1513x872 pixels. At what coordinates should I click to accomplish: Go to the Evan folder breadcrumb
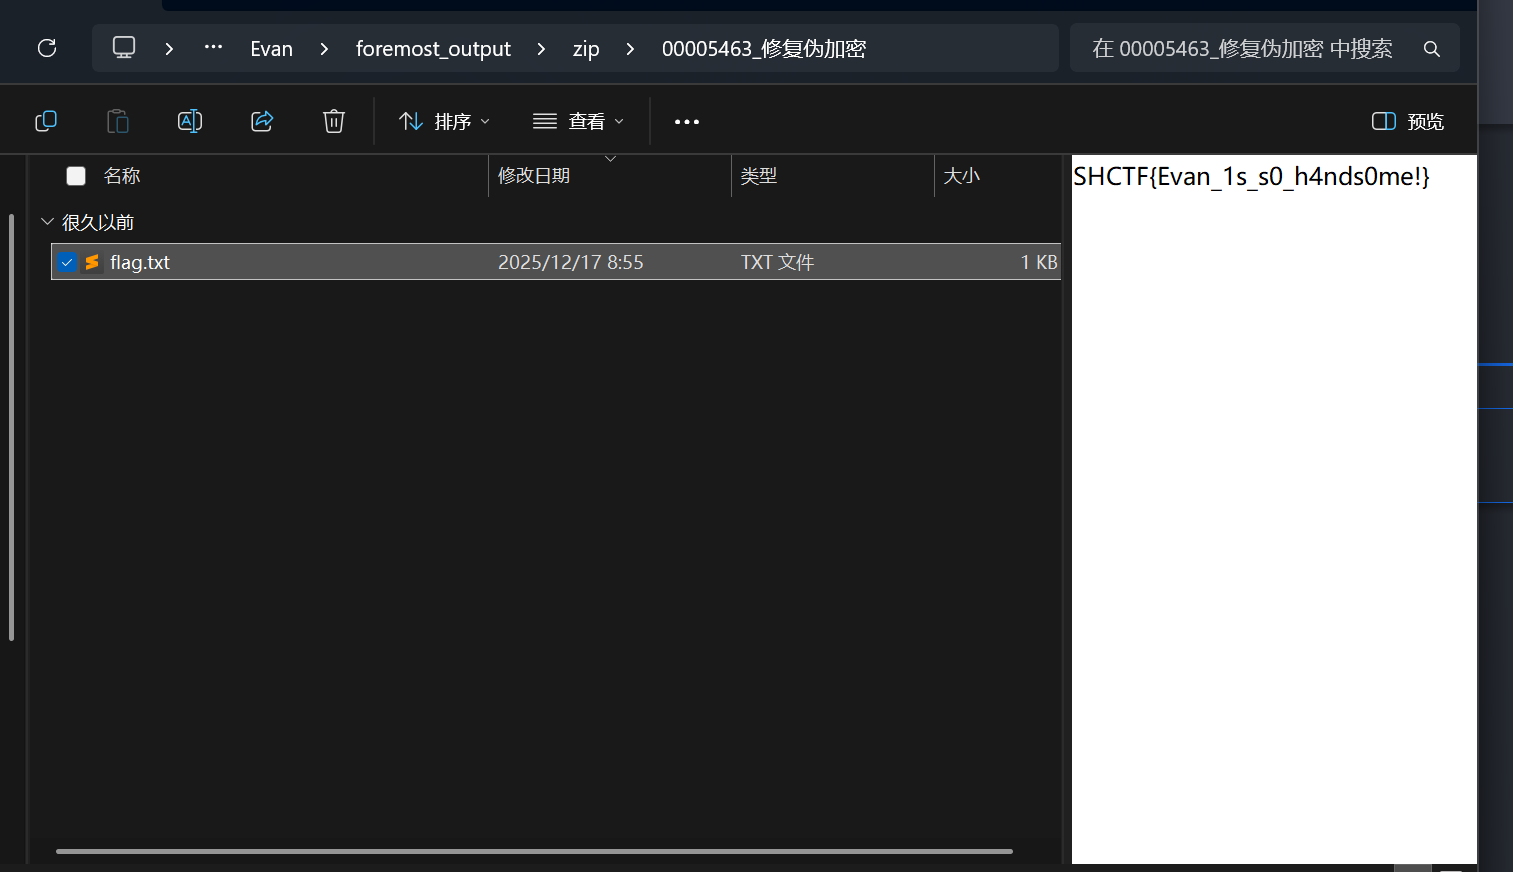tap(271, 48)
